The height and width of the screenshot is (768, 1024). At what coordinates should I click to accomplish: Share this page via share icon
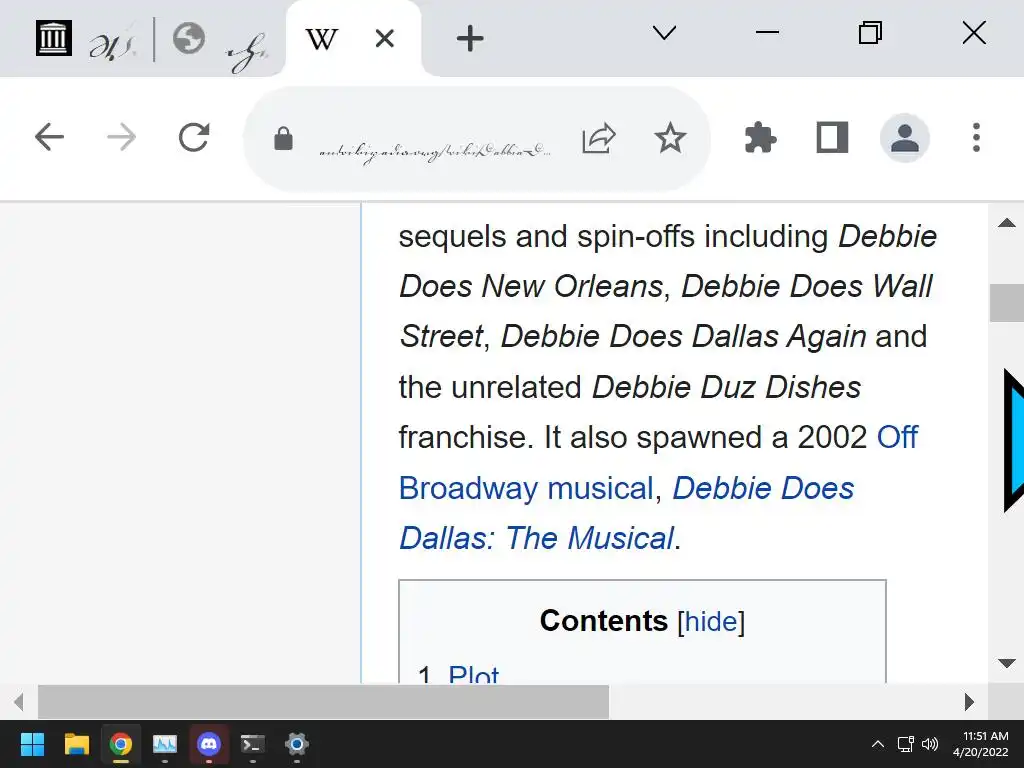tap(598, 138)
